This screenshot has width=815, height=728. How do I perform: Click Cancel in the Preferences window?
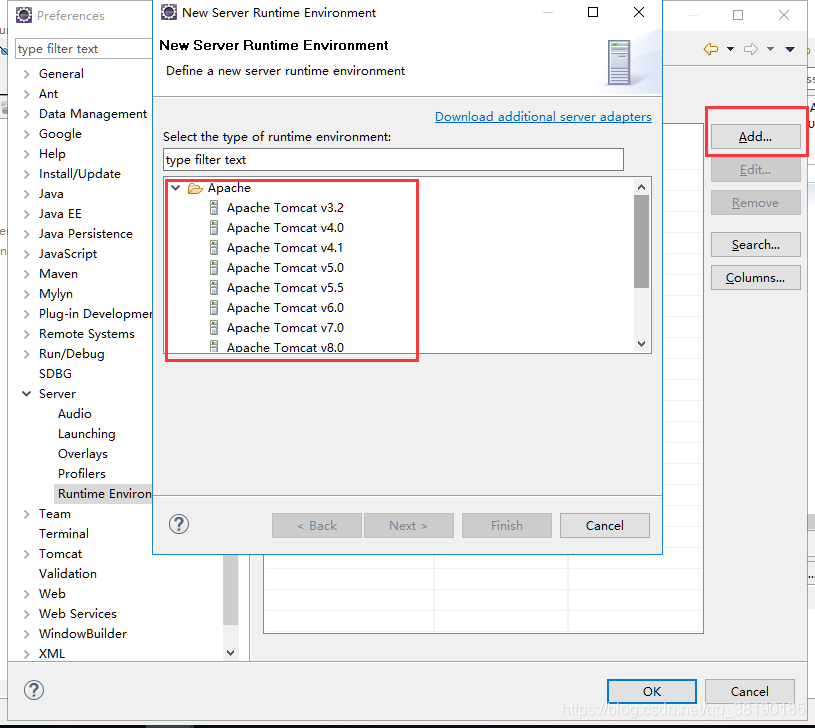click(750, 692)
